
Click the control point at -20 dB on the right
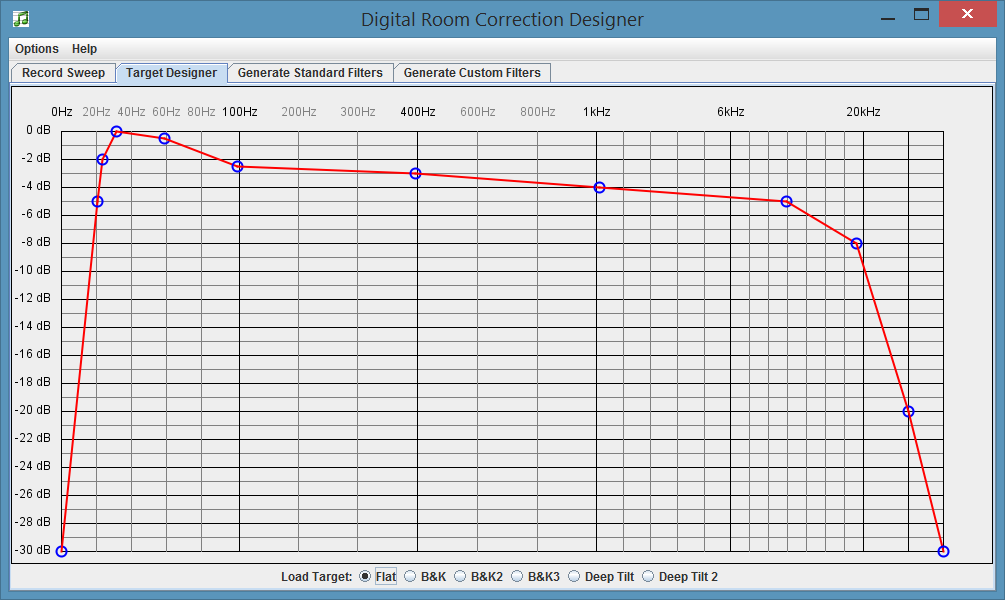tap(907, 410)
